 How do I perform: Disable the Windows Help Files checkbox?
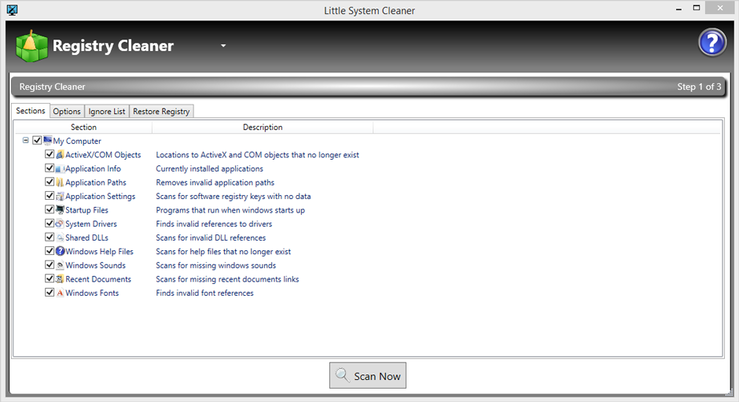pyautogui.click(x=49, y=251)
